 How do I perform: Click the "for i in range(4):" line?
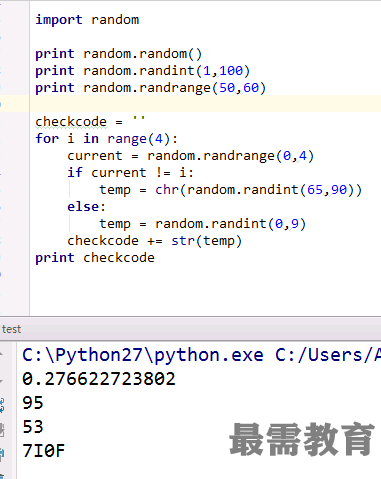point(107,139)
